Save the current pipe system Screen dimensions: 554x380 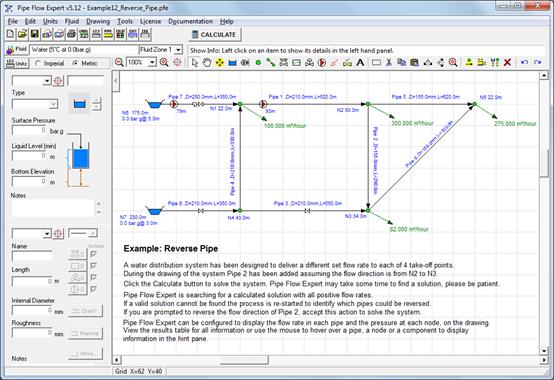35,34
